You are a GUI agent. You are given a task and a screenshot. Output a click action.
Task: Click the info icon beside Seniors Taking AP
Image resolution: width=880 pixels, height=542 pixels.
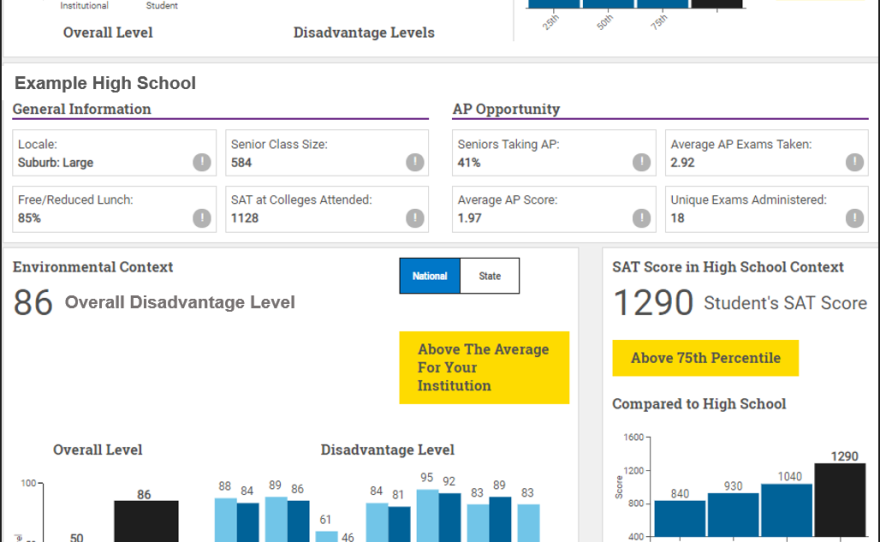click(641, 162)
